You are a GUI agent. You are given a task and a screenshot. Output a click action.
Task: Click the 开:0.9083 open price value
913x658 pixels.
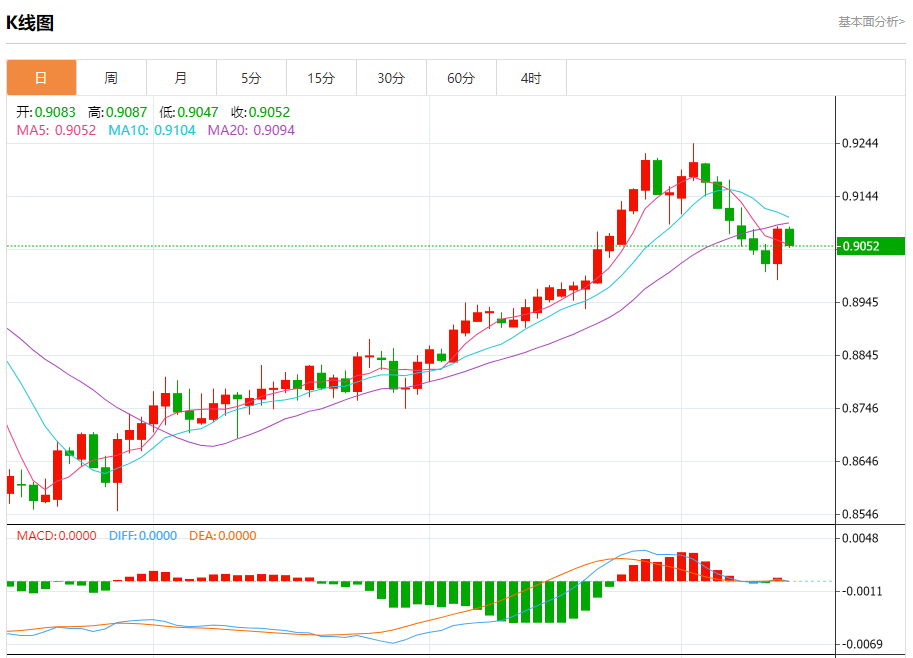46,112
